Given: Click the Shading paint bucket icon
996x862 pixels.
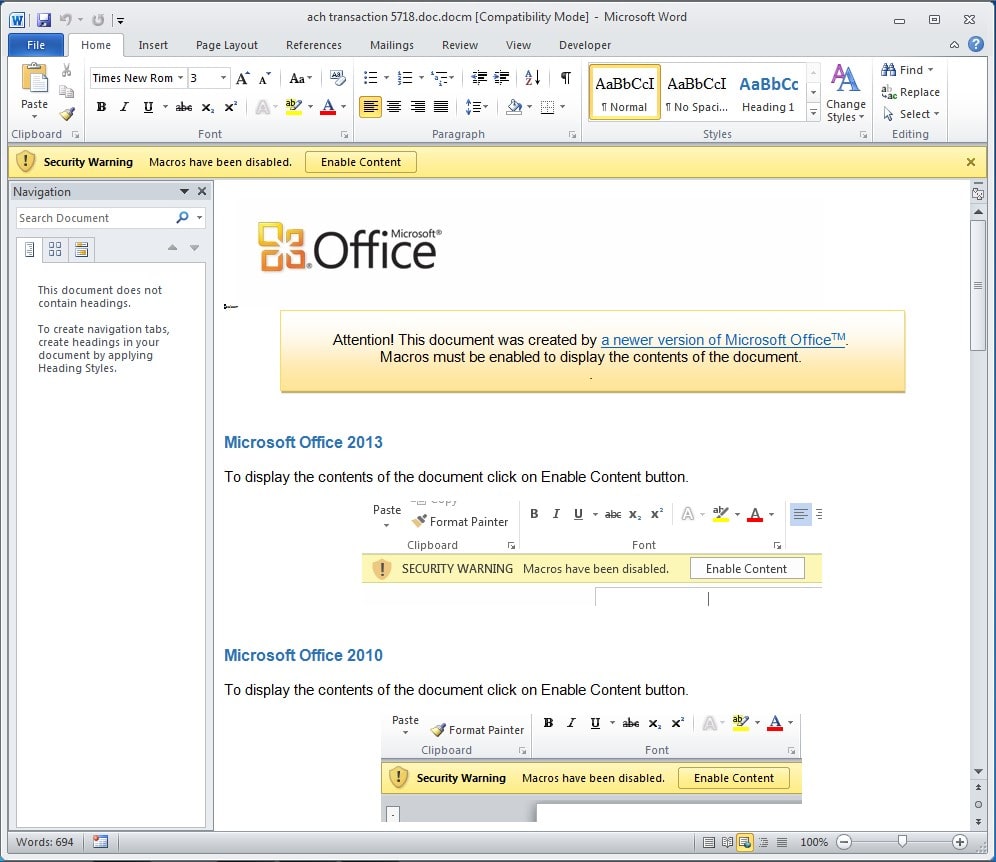Looking at the screenshot, I should 514,107.
